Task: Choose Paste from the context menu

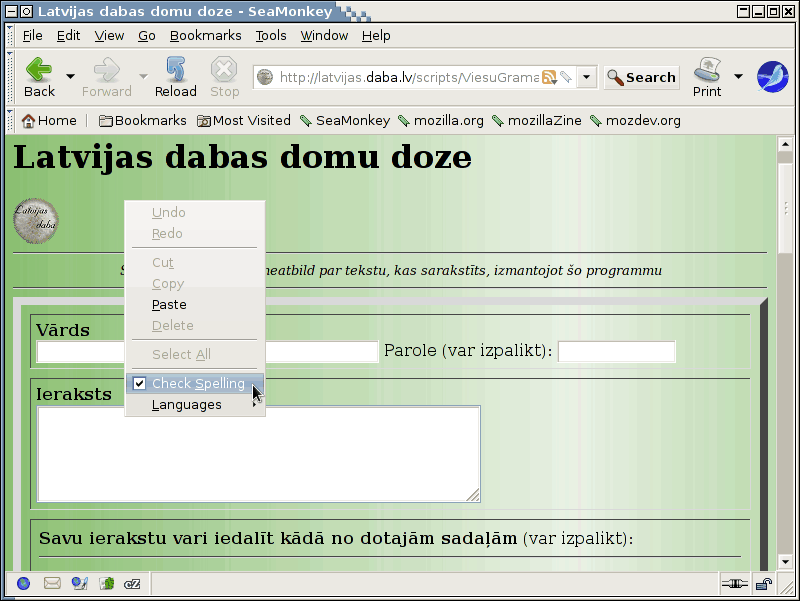Action: click(x=195, y=305)
